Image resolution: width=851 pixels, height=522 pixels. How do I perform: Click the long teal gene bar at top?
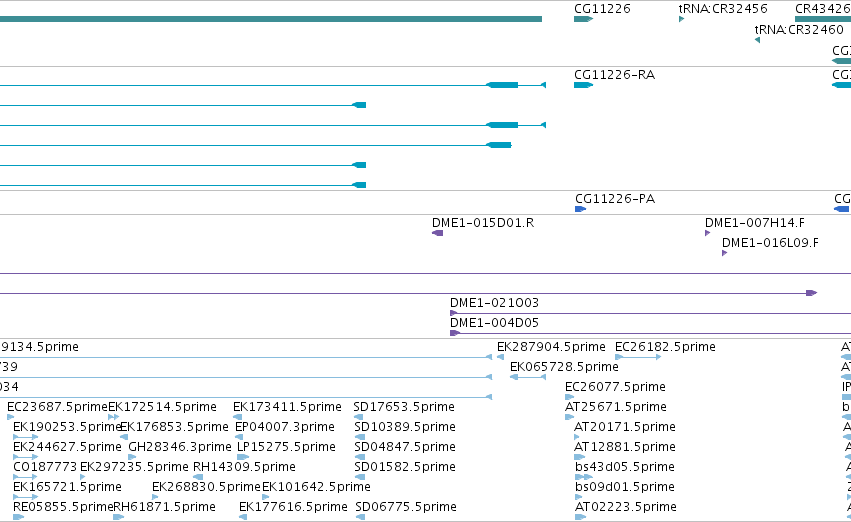click(x=271, y=19)
